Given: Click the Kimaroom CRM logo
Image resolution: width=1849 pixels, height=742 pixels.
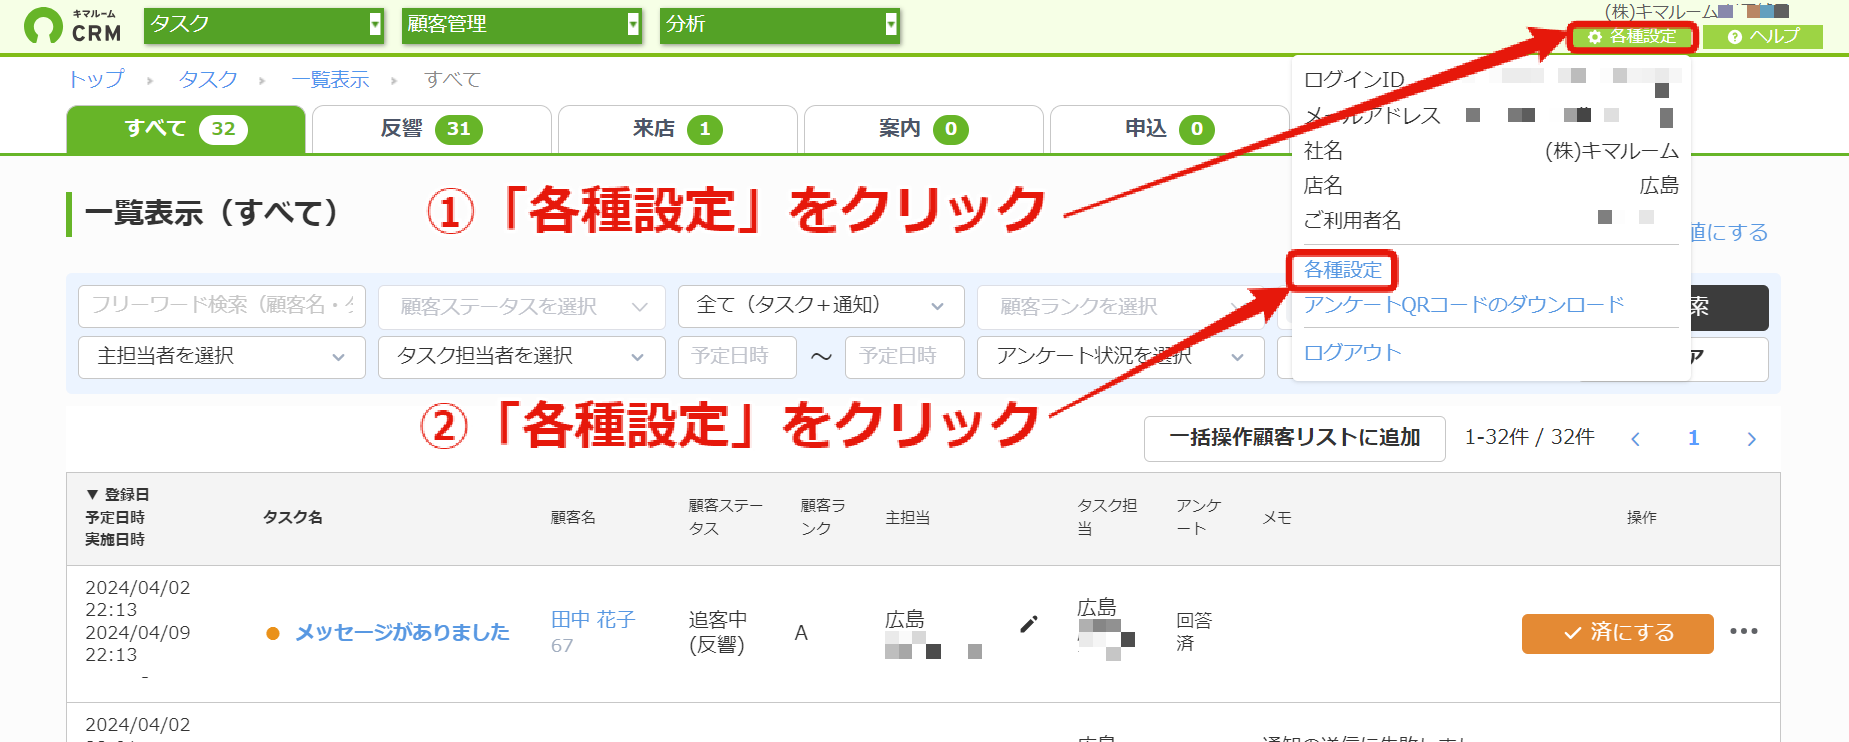Looking at the screenshot, I should [x=73, y=26].
